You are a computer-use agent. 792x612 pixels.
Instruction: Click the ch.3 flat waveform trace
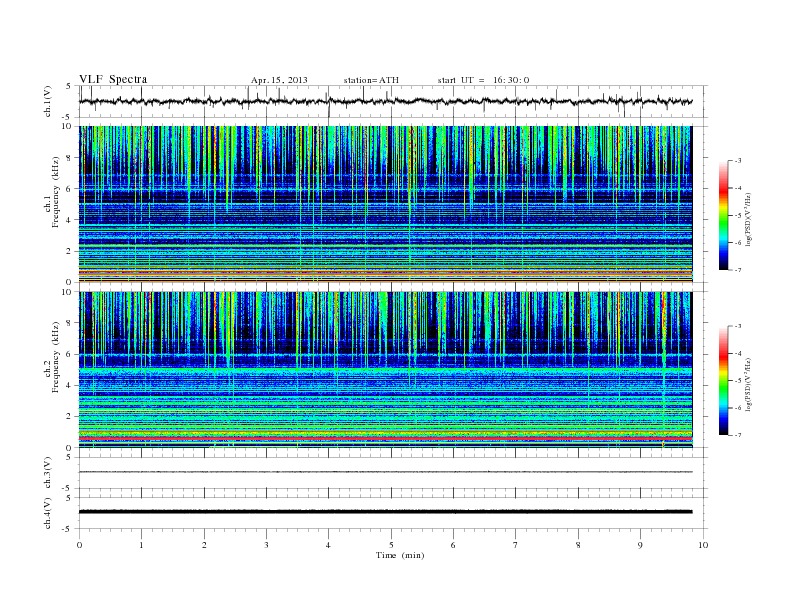point(385,472)
